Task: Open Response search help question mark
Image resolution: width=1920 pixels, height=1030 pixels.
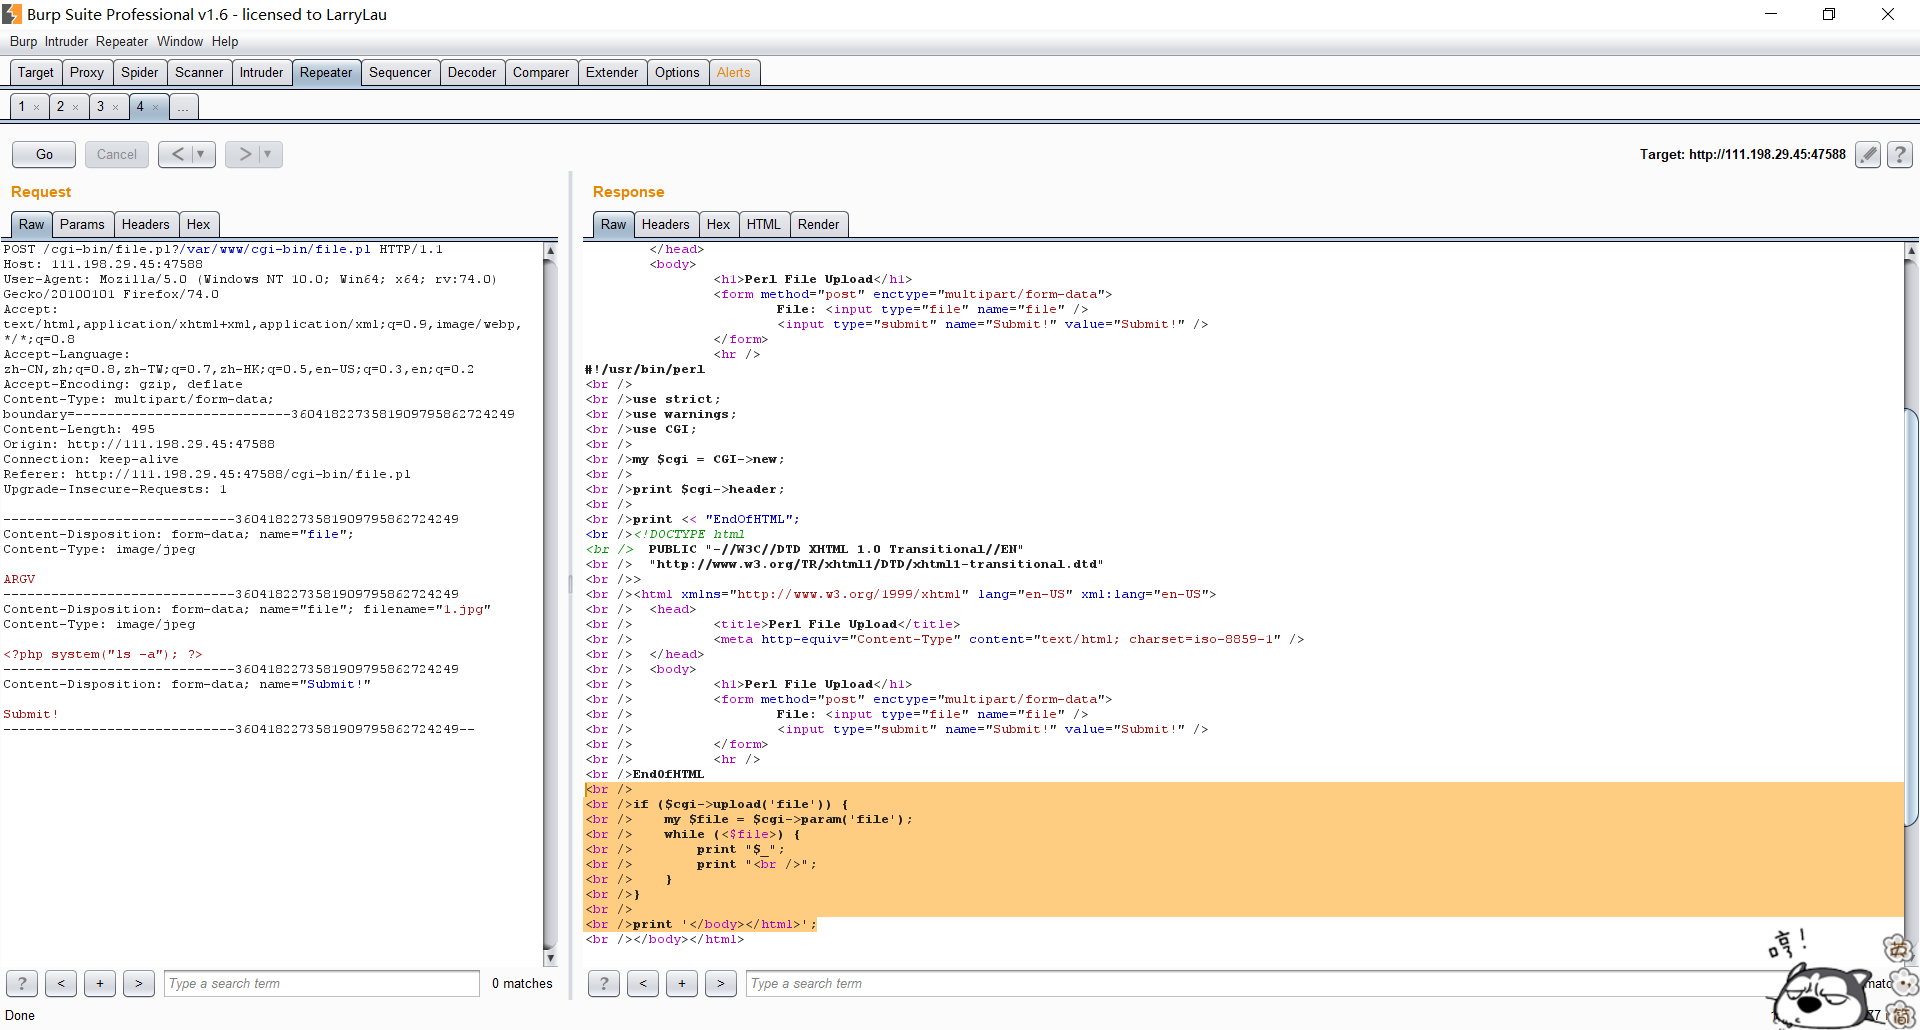Action: tap(604, 983)
